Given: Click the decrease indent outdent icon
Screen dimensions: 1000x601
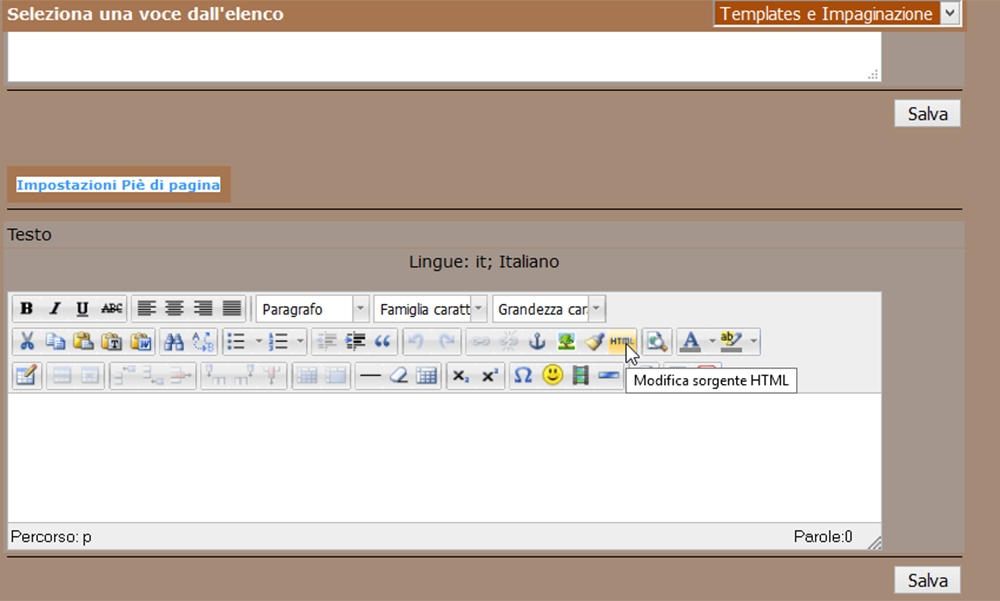Looking at the screenshot, I should tap(327, 341).
